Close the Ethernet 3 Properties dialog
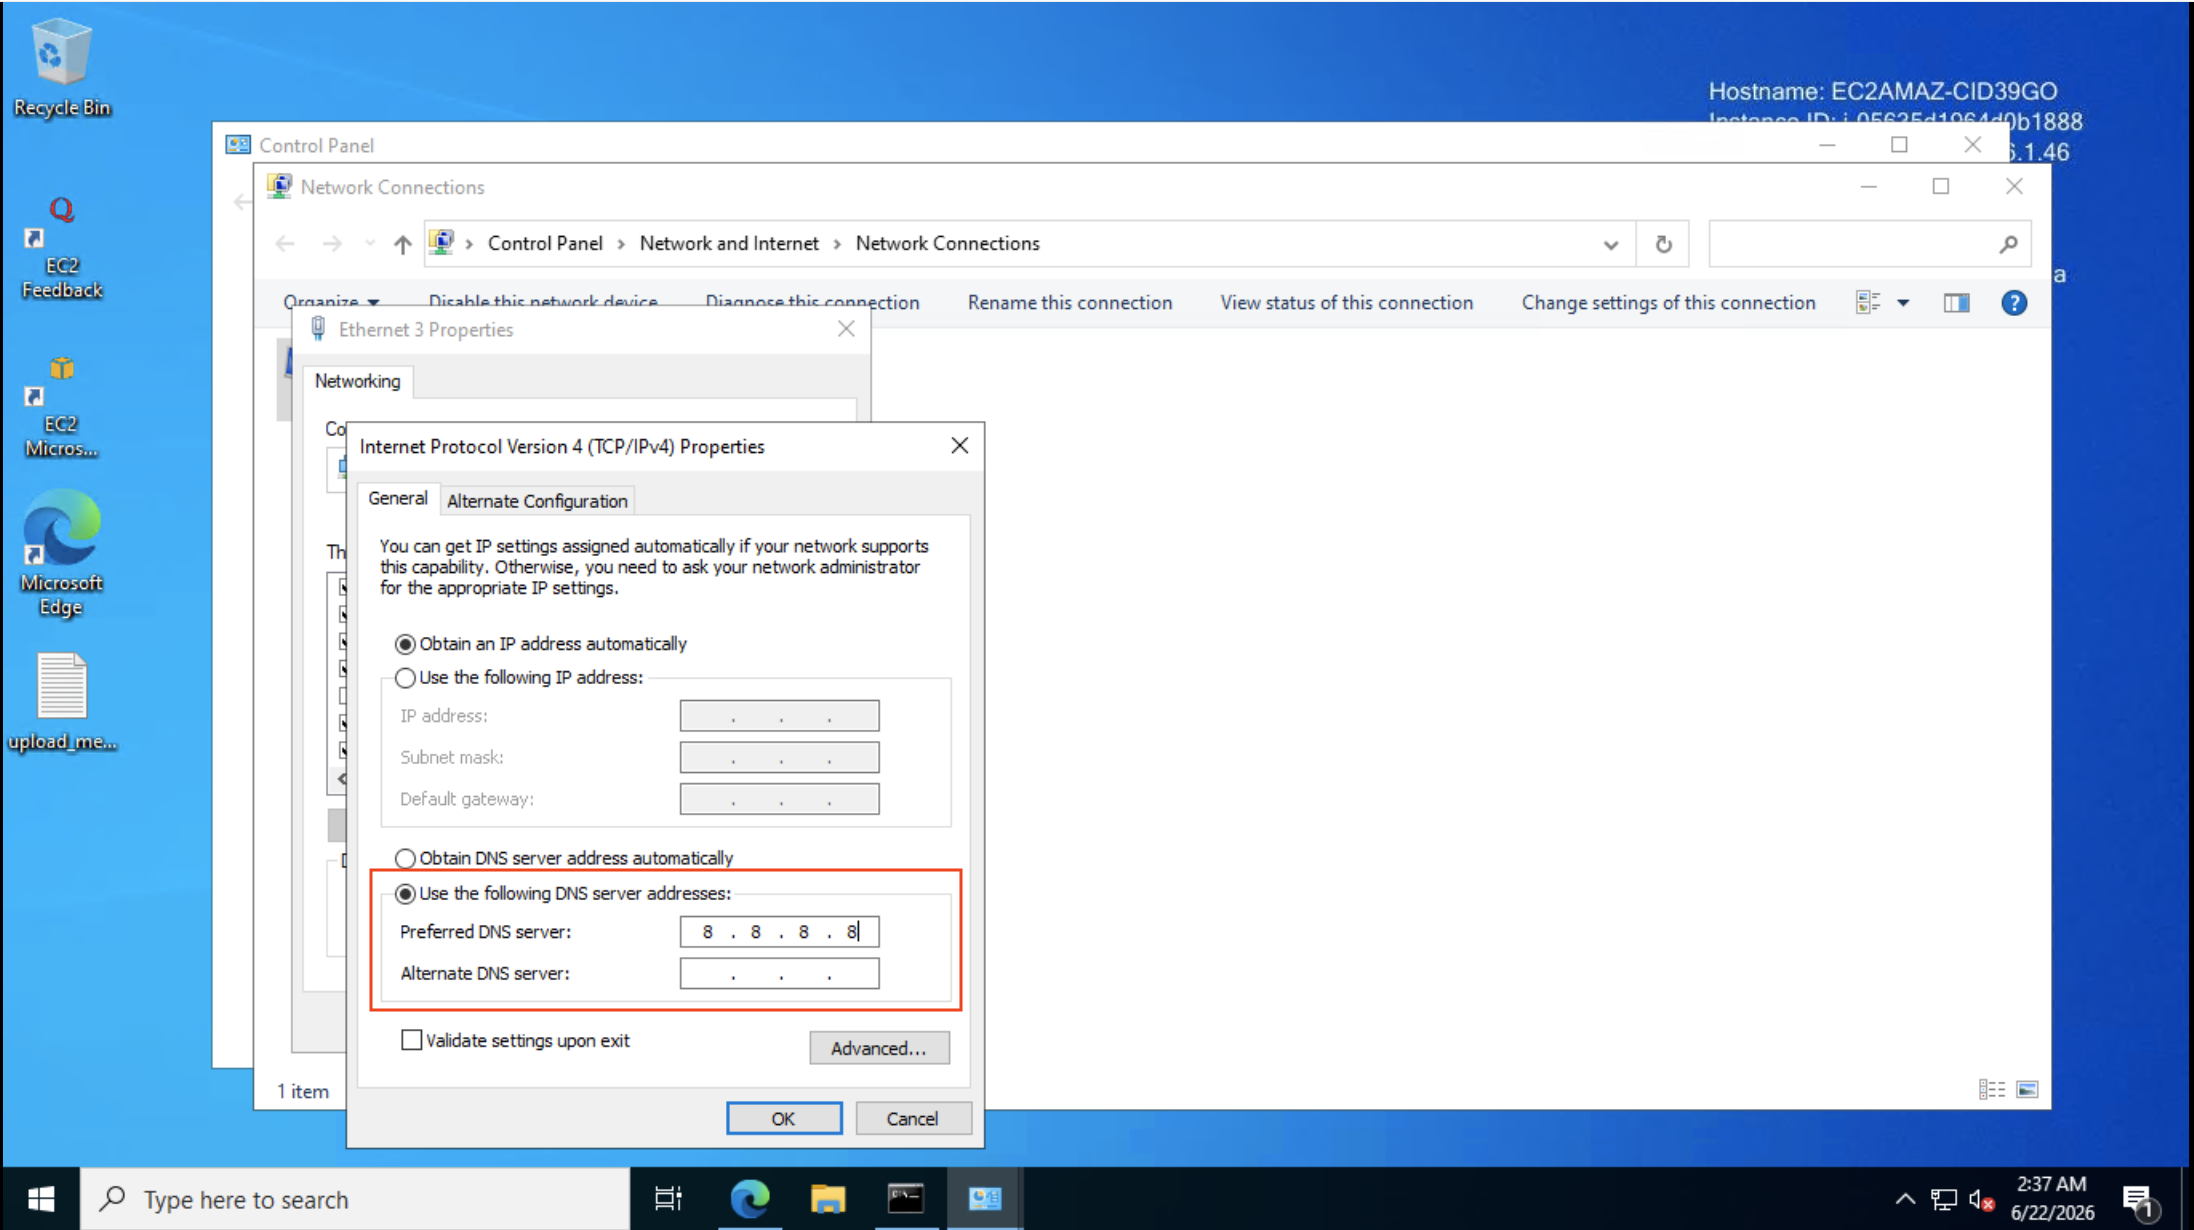 pyautogui.click(x=846, y=329)
